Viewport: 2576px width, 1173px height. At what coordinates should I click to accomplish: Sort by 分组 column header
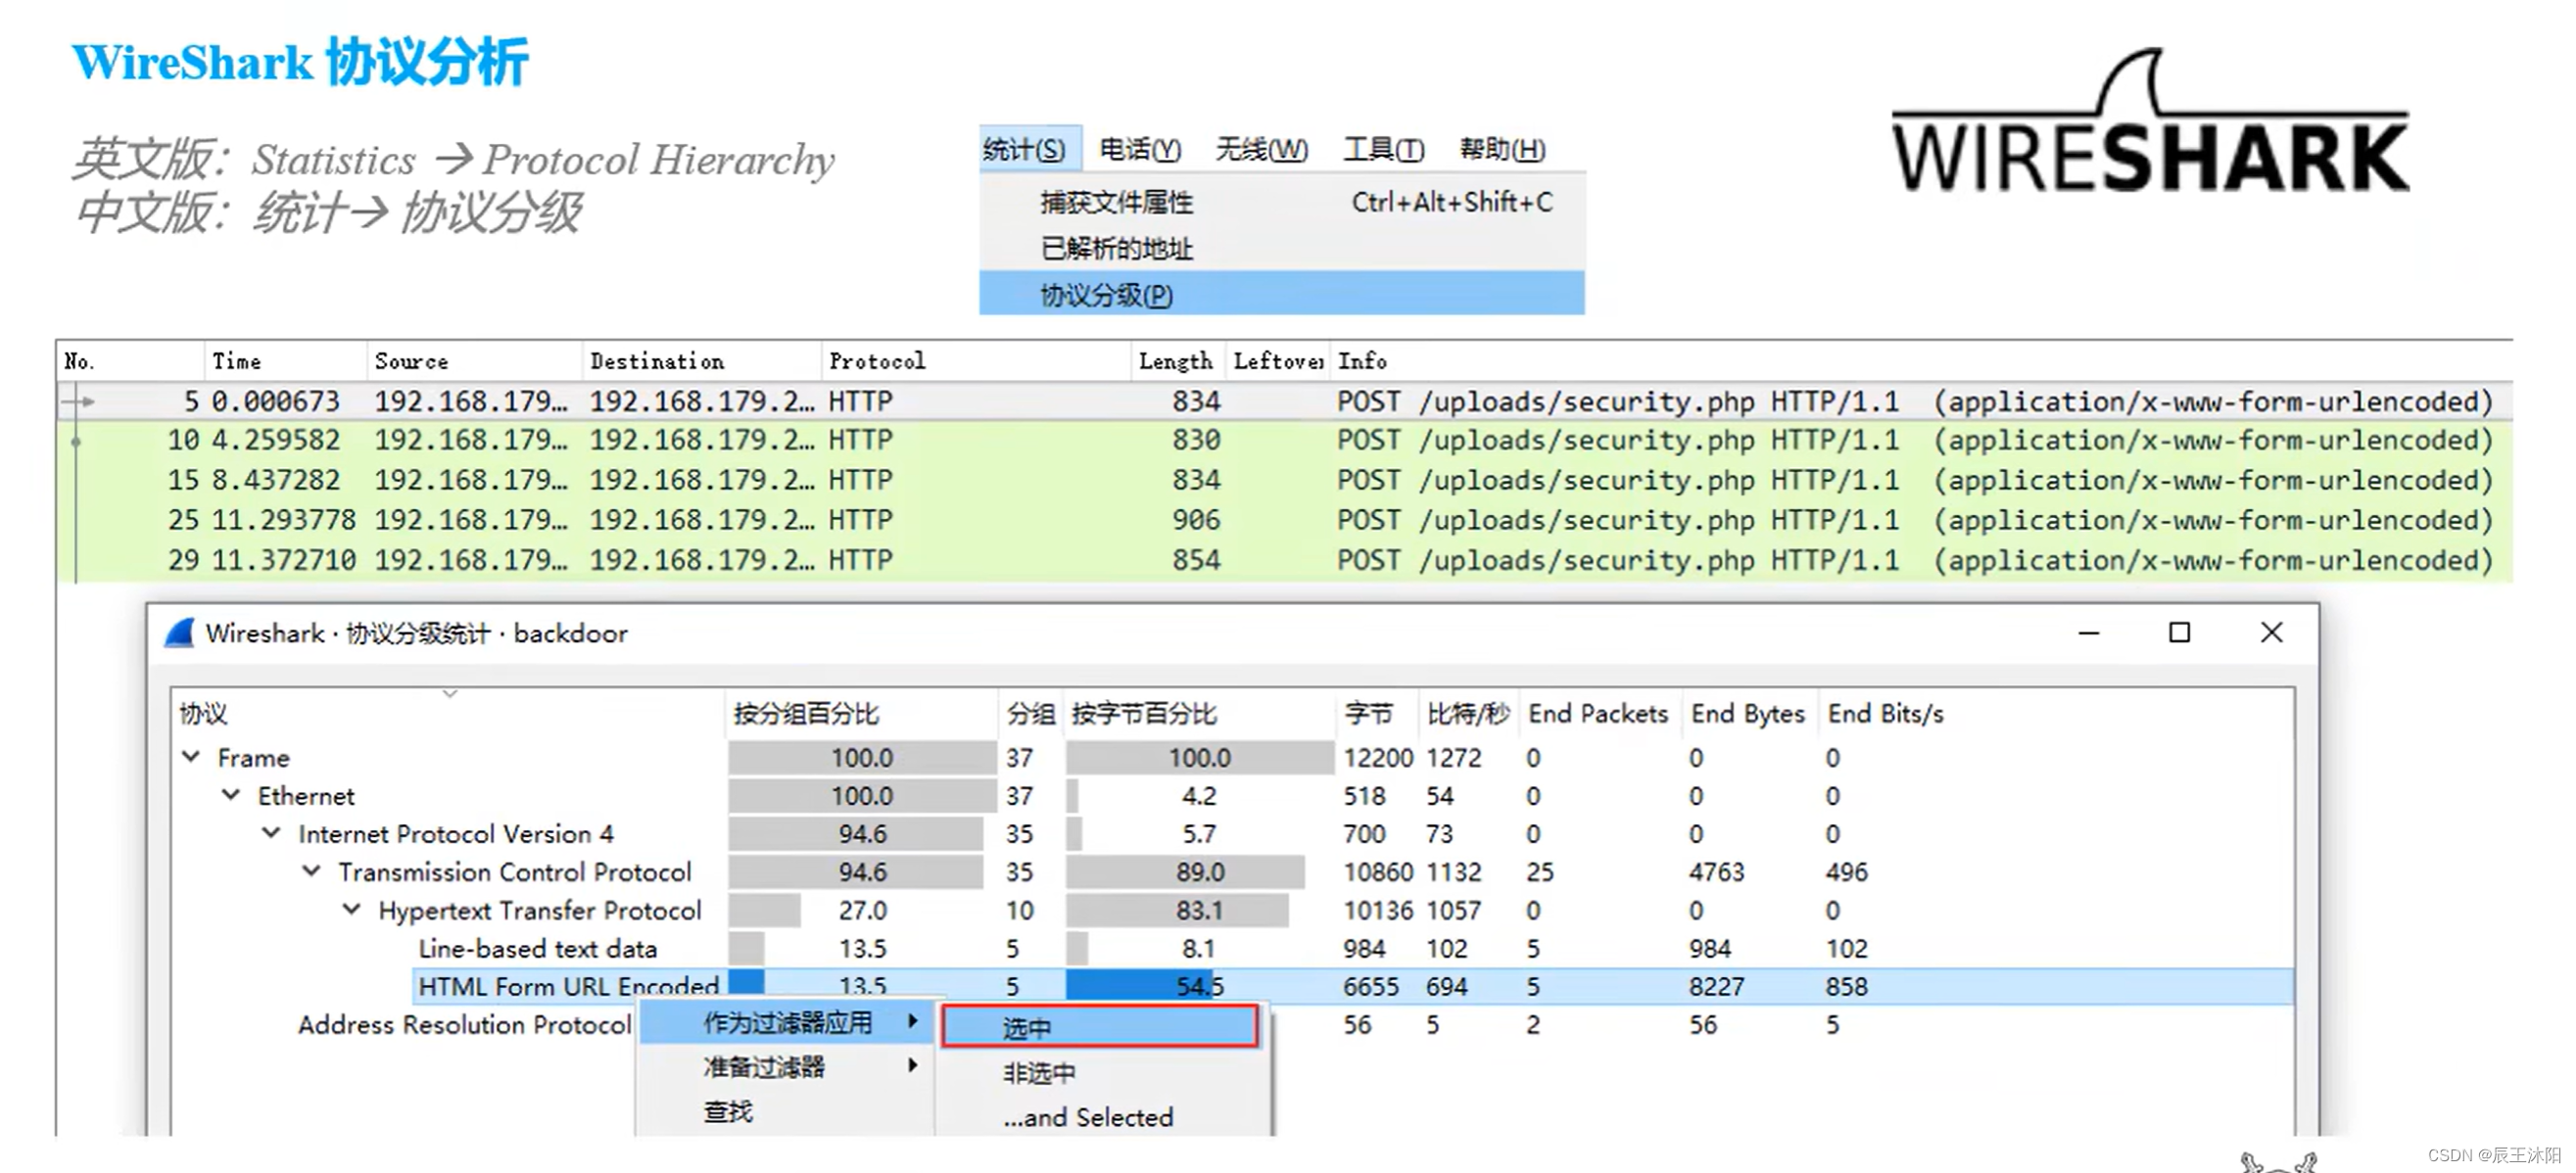click(1031, 713)
